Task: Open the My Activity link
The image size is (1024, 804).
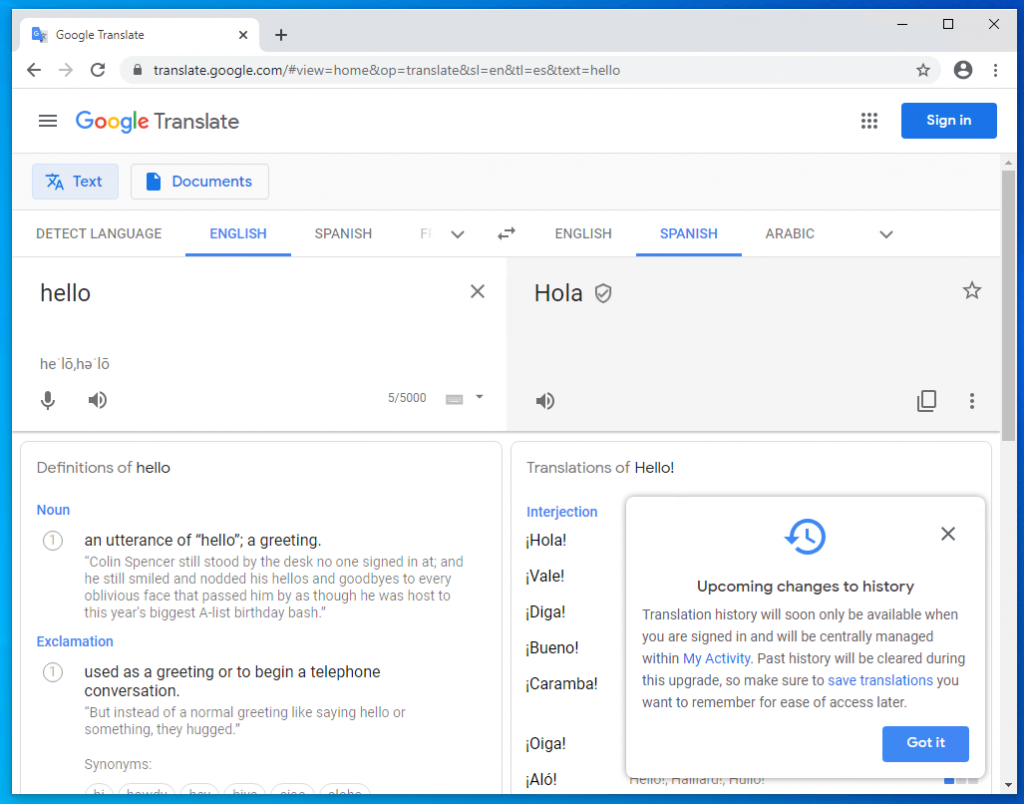Action: (x=716, y=658)
